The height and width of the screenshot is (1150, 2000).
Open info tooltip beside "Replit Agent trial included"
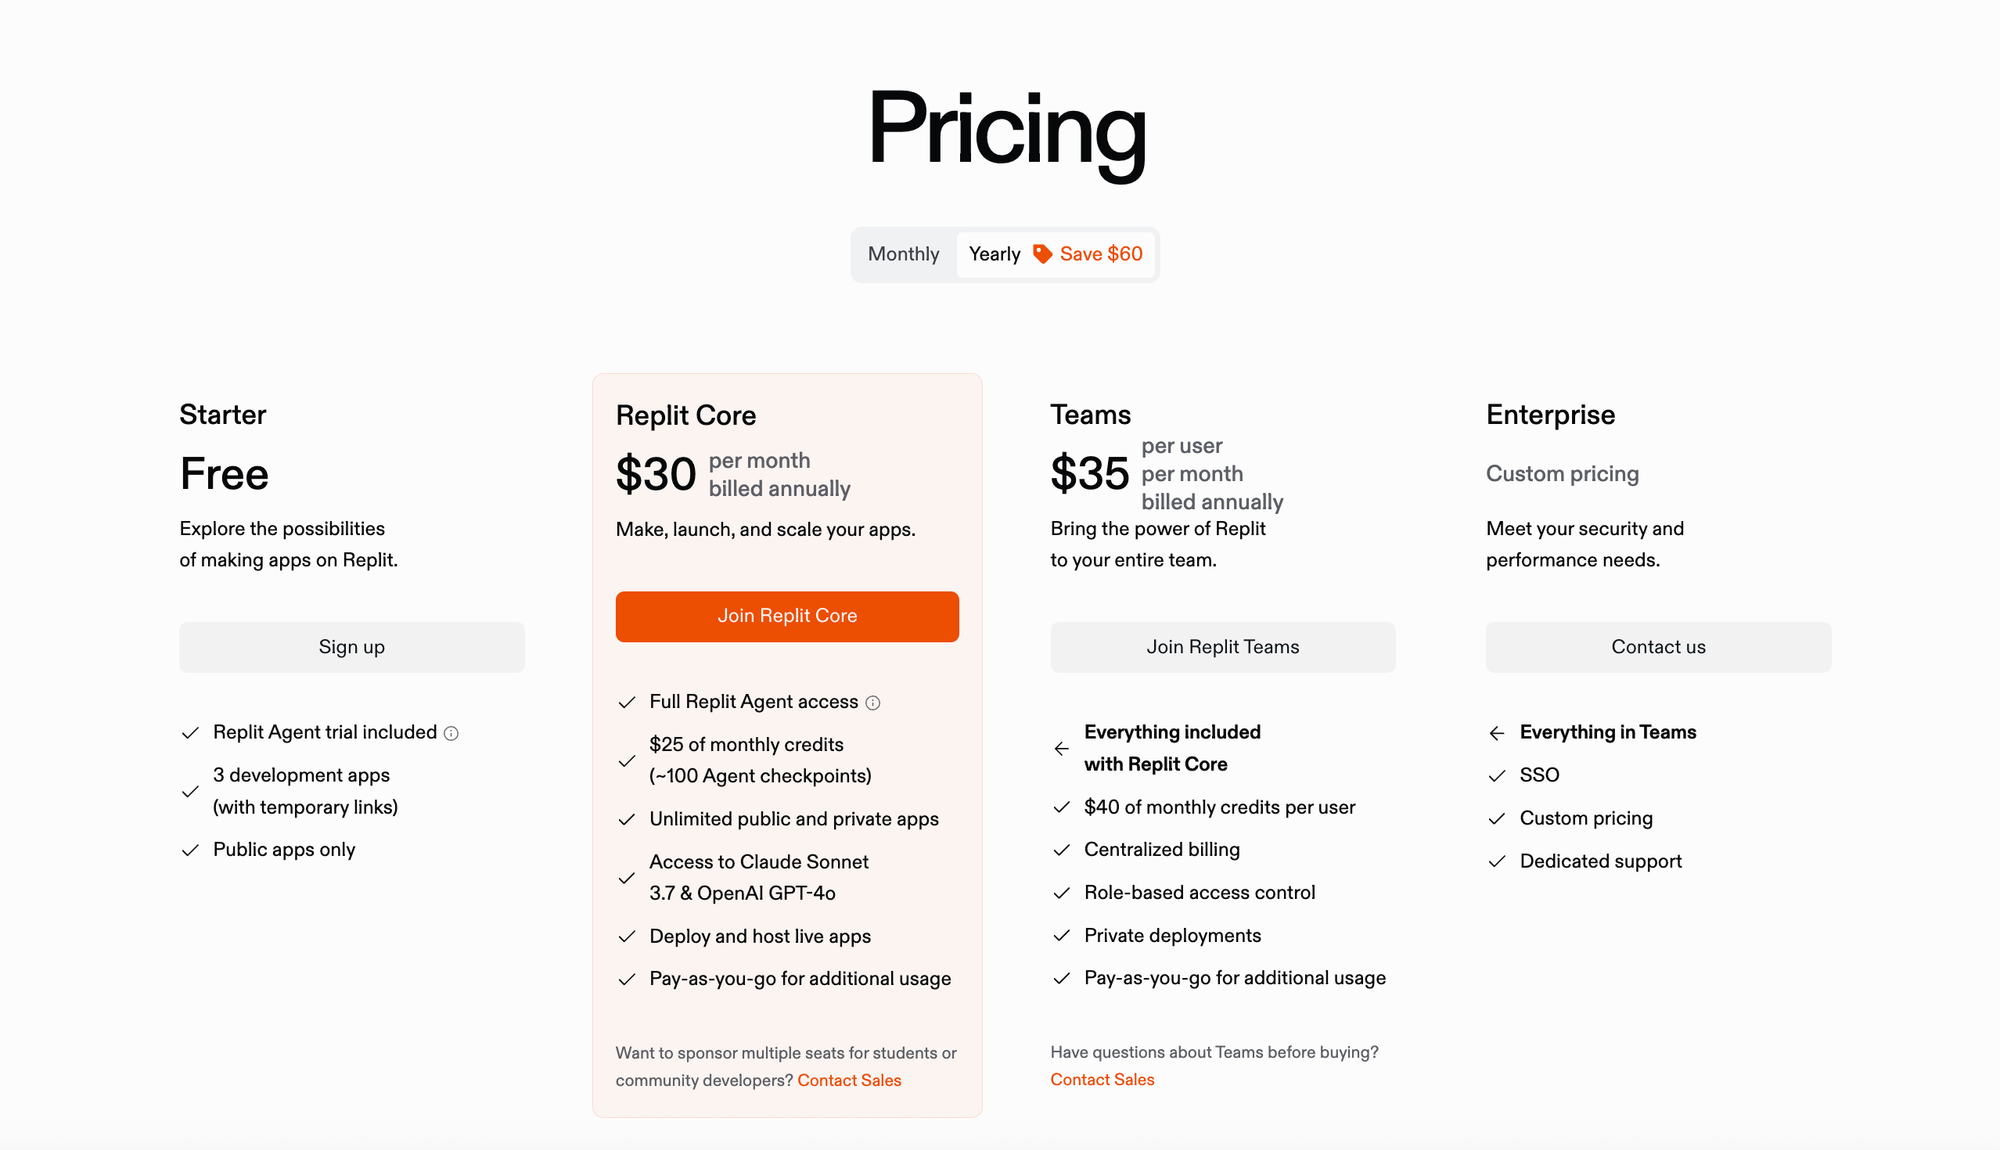coord(451,732)
